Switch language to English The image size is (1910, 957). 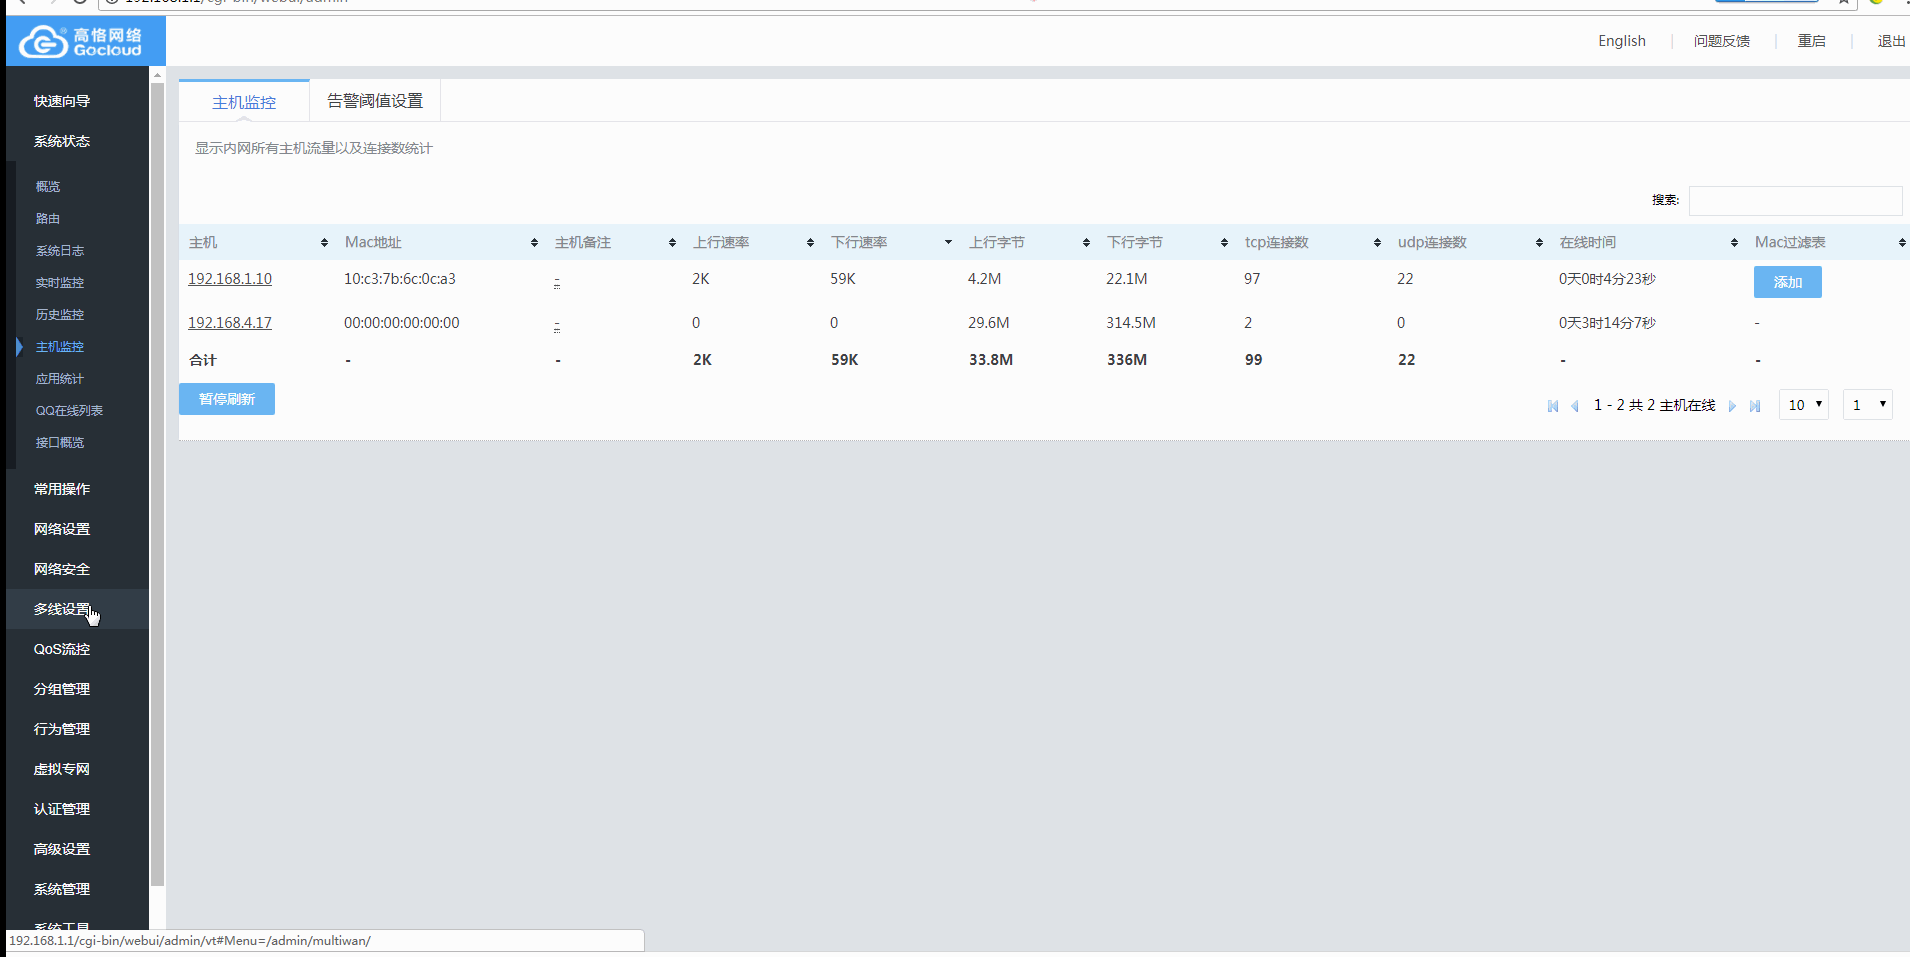point(1621,41)
